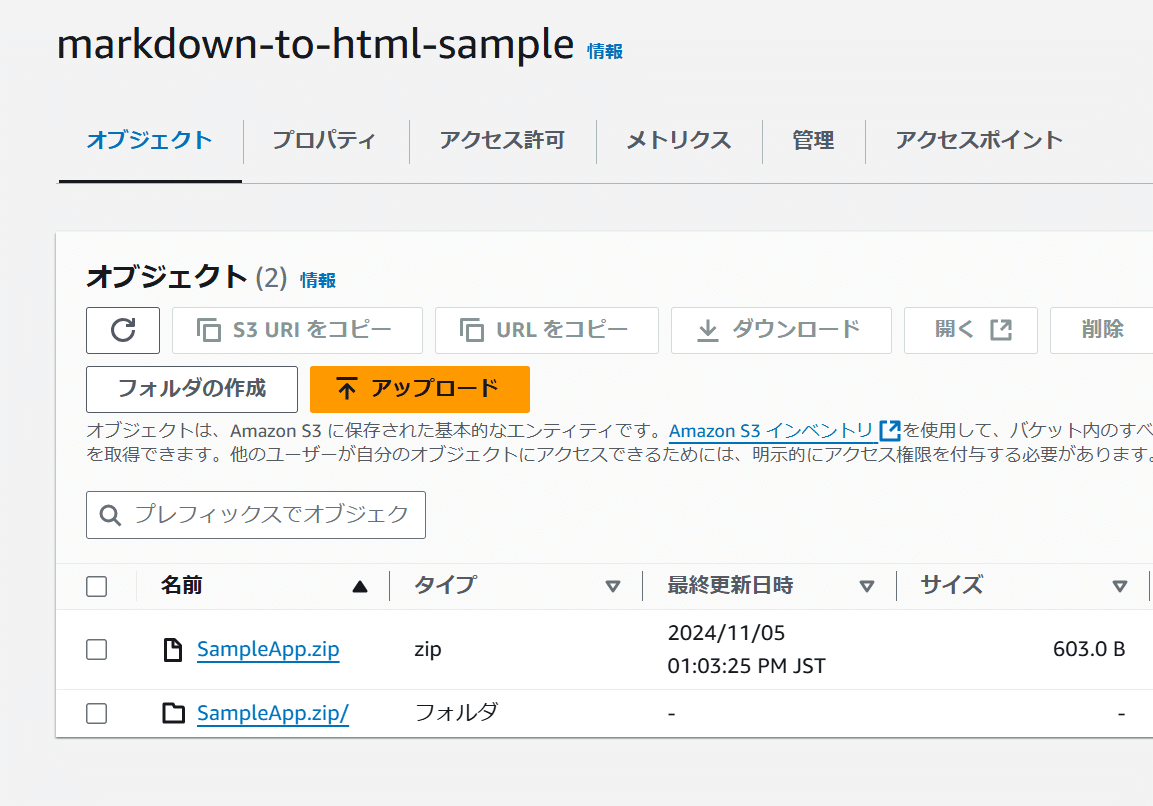The image size is (1153, 806).
Task: Switch to the プロパティ tab
Action: pyautogui.click(x=325, y=141)
